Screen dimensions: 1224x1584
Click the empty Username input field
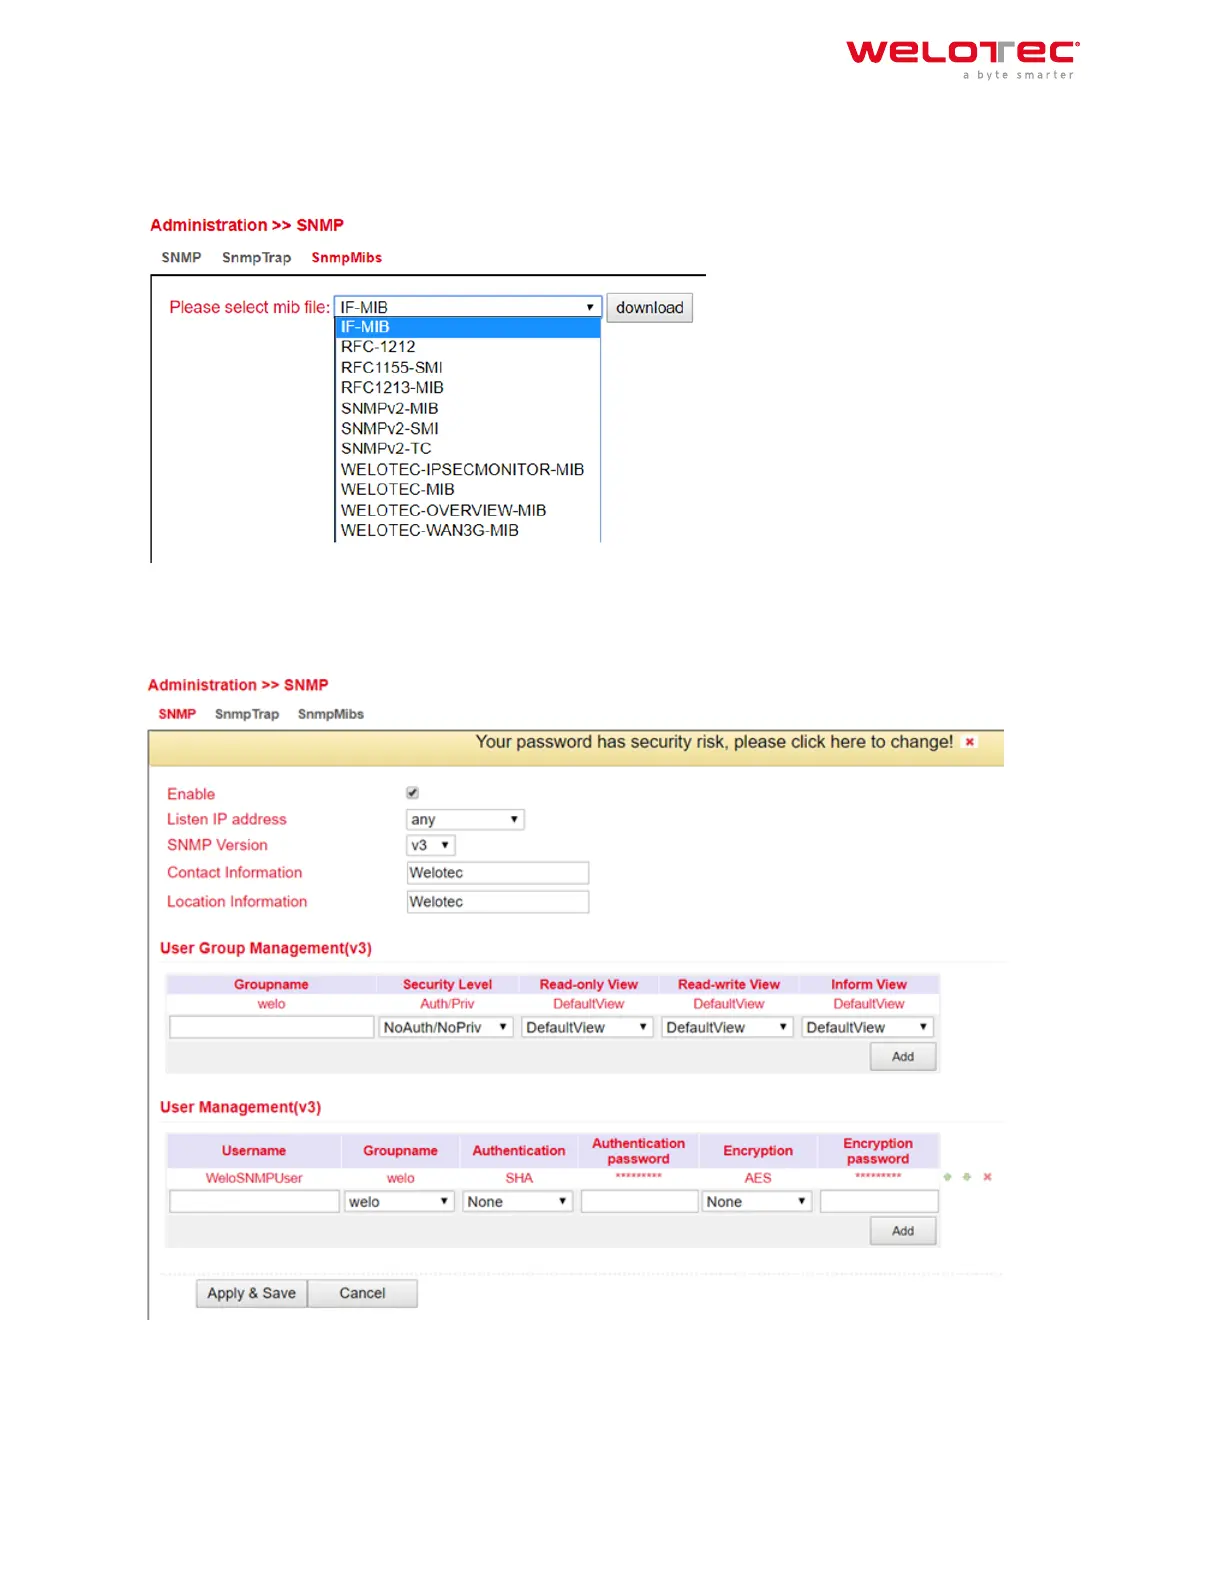coord(254,1202)
